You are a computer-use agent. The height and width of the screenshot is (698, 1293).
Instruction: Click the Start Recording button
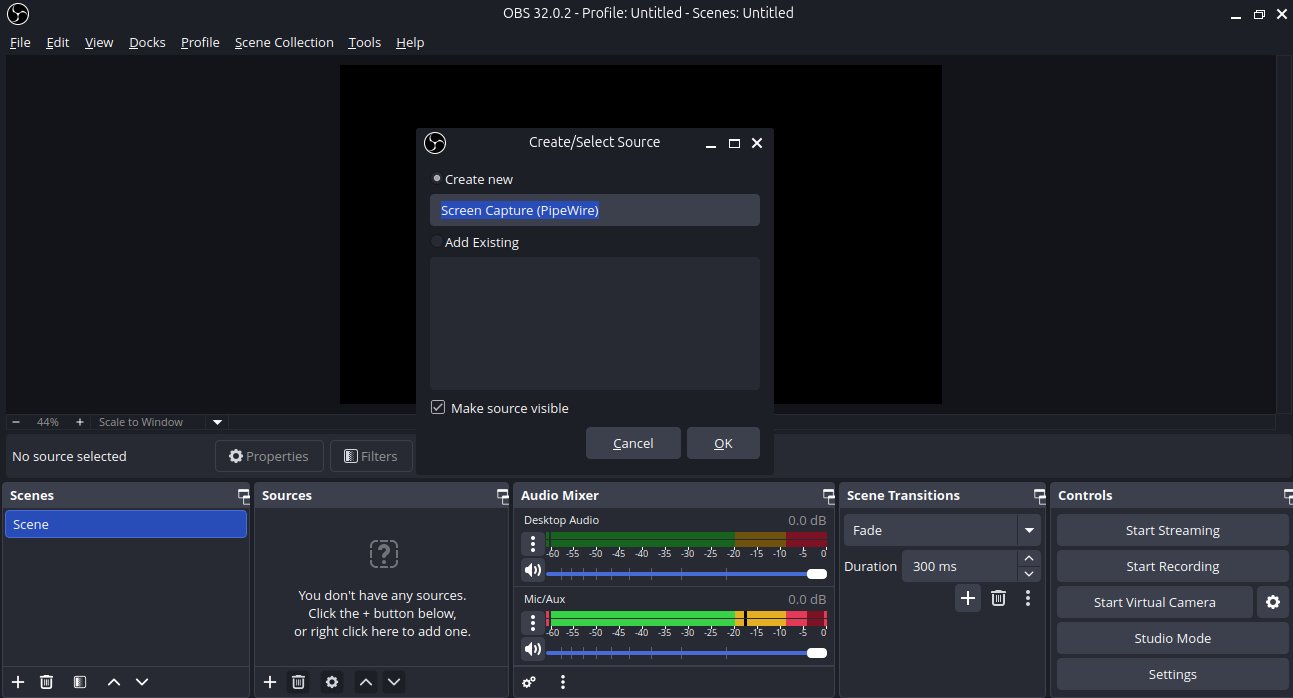pos(1172,566)
